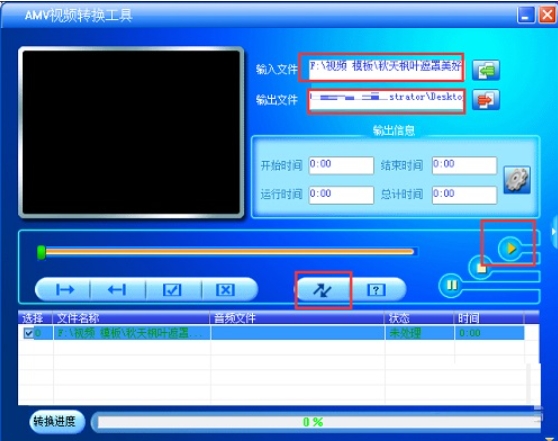Click the 转换进度 button
558x441 pixels.
click(x=57, y=422)
